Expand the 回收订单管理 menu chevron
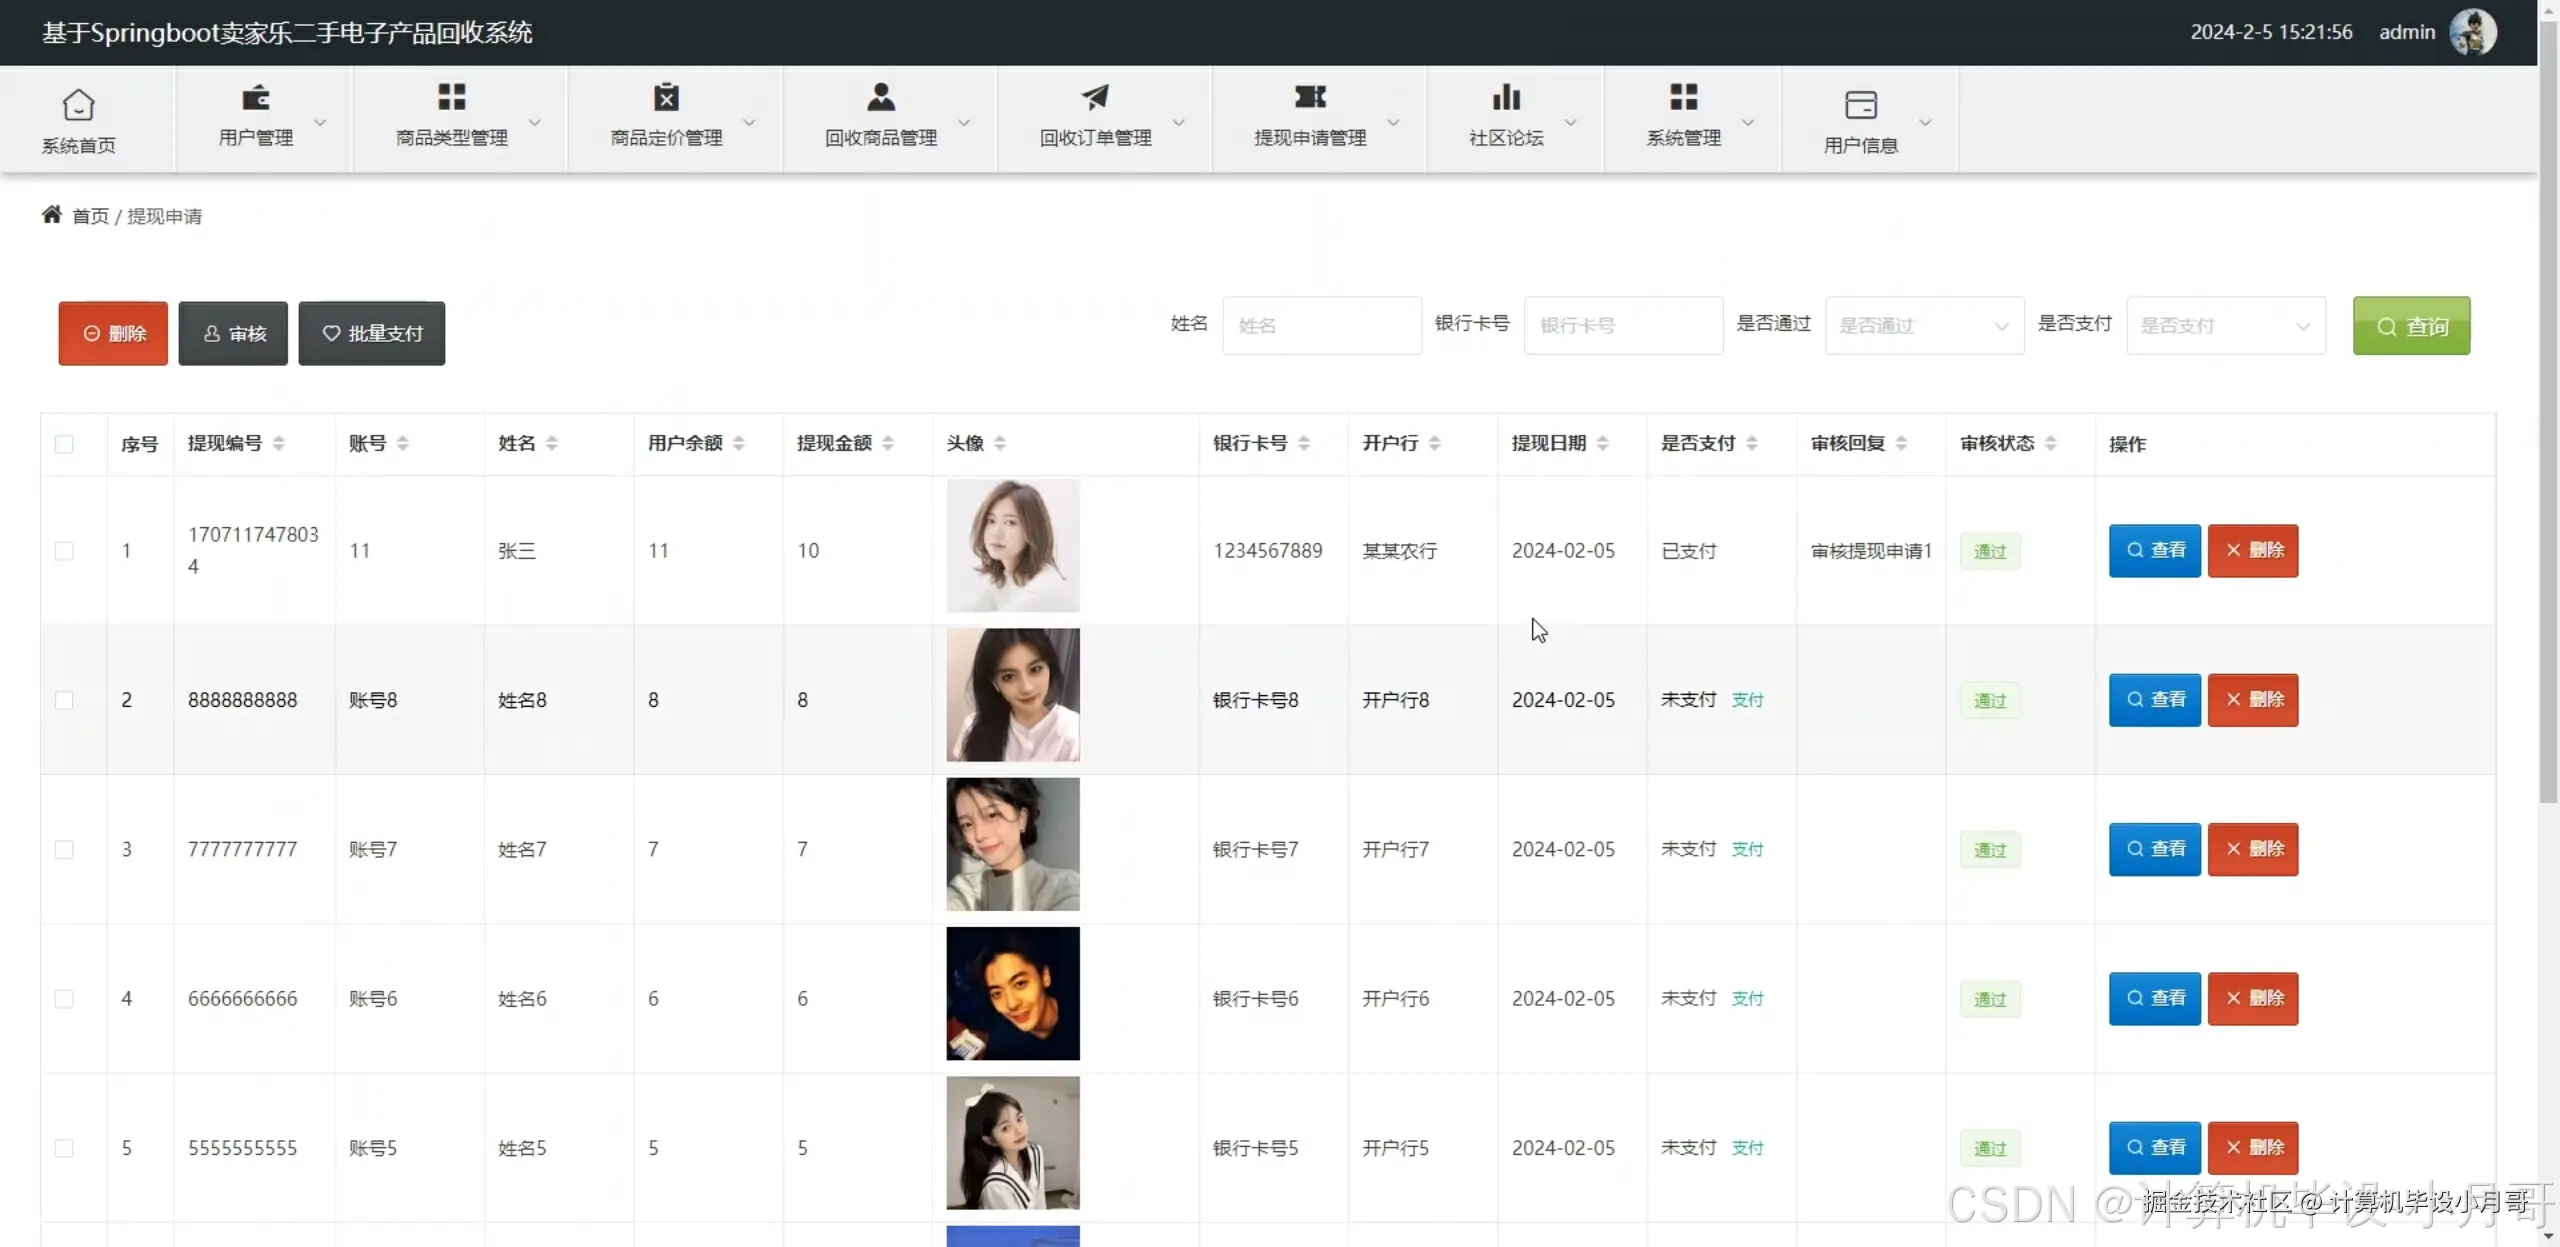 click(1179, 122)
